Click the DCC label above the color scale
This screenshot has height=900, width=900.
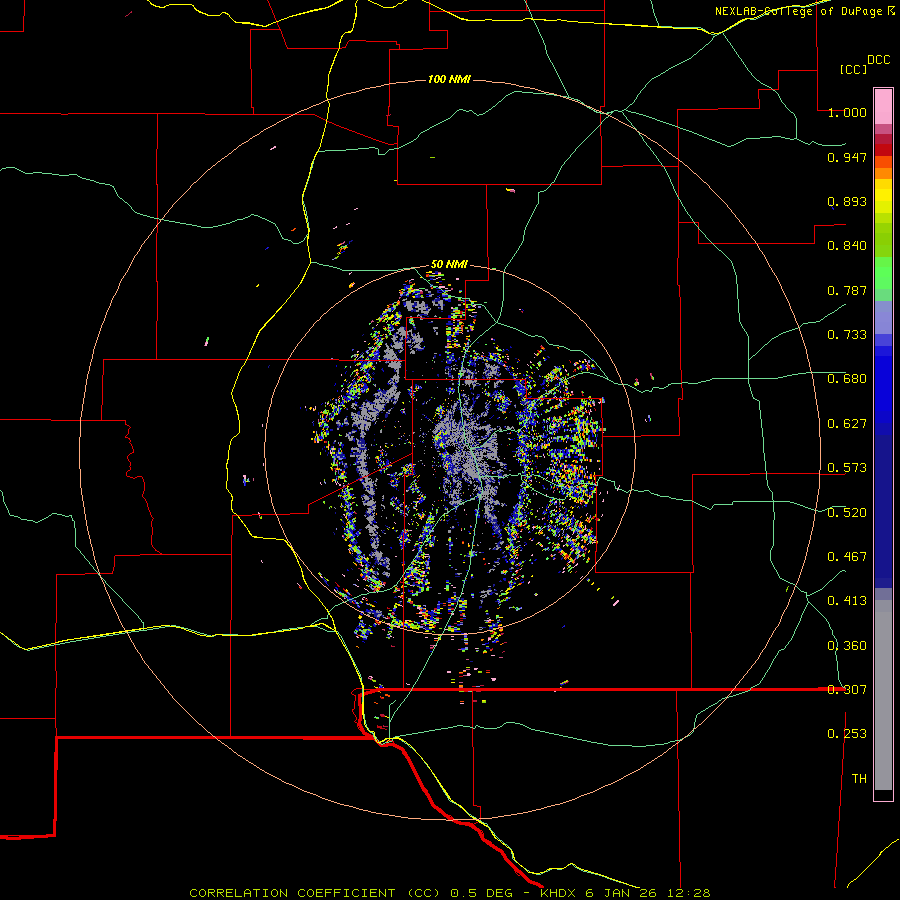click(879, 60)
